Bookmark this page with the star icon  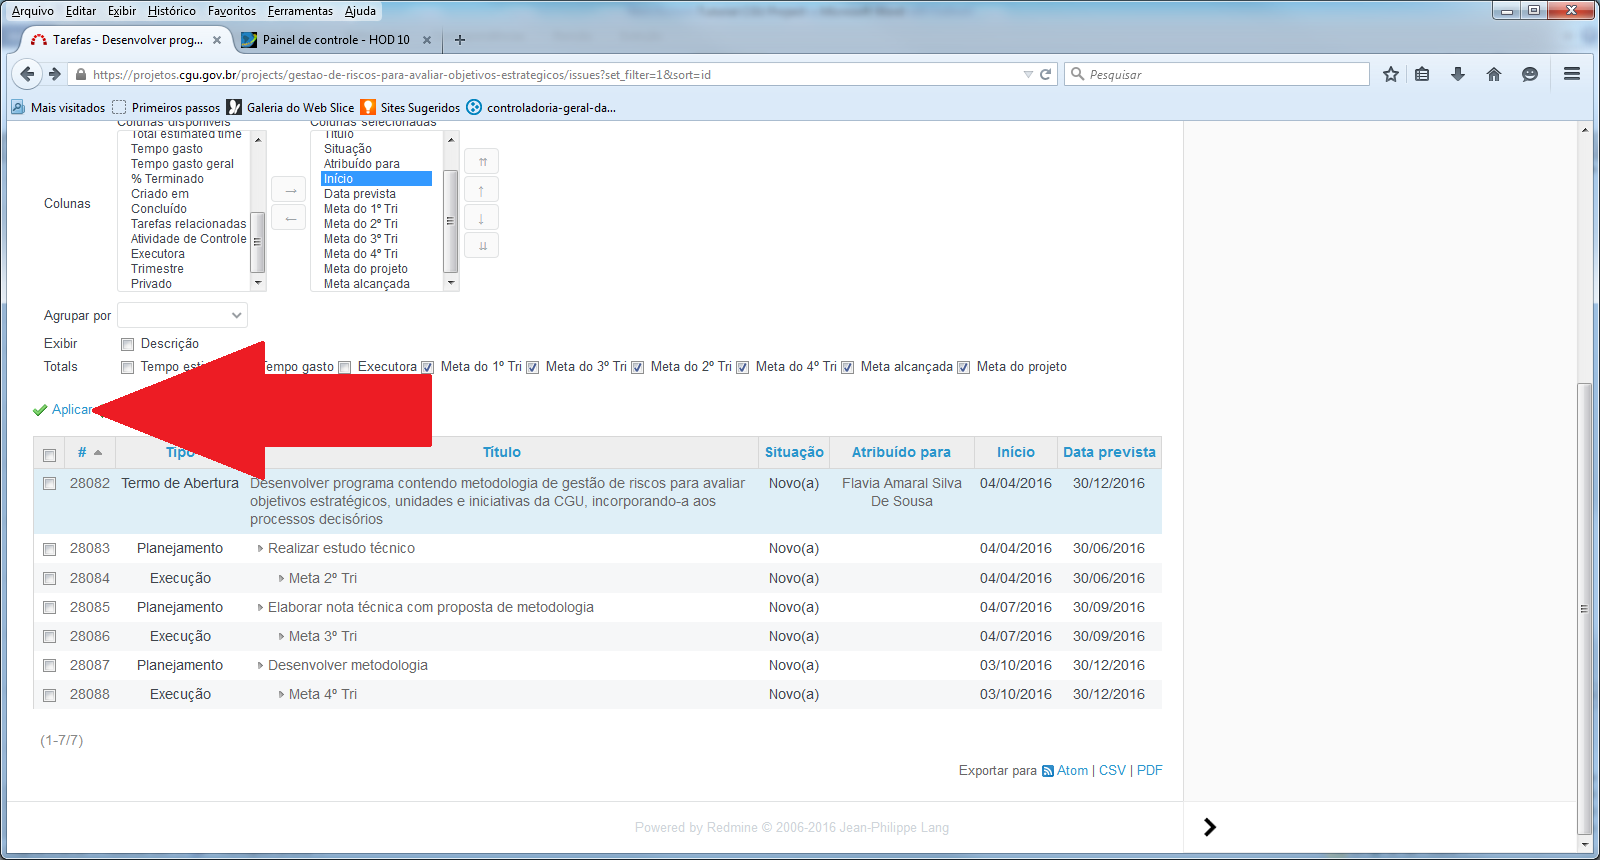coord(1390,74)
